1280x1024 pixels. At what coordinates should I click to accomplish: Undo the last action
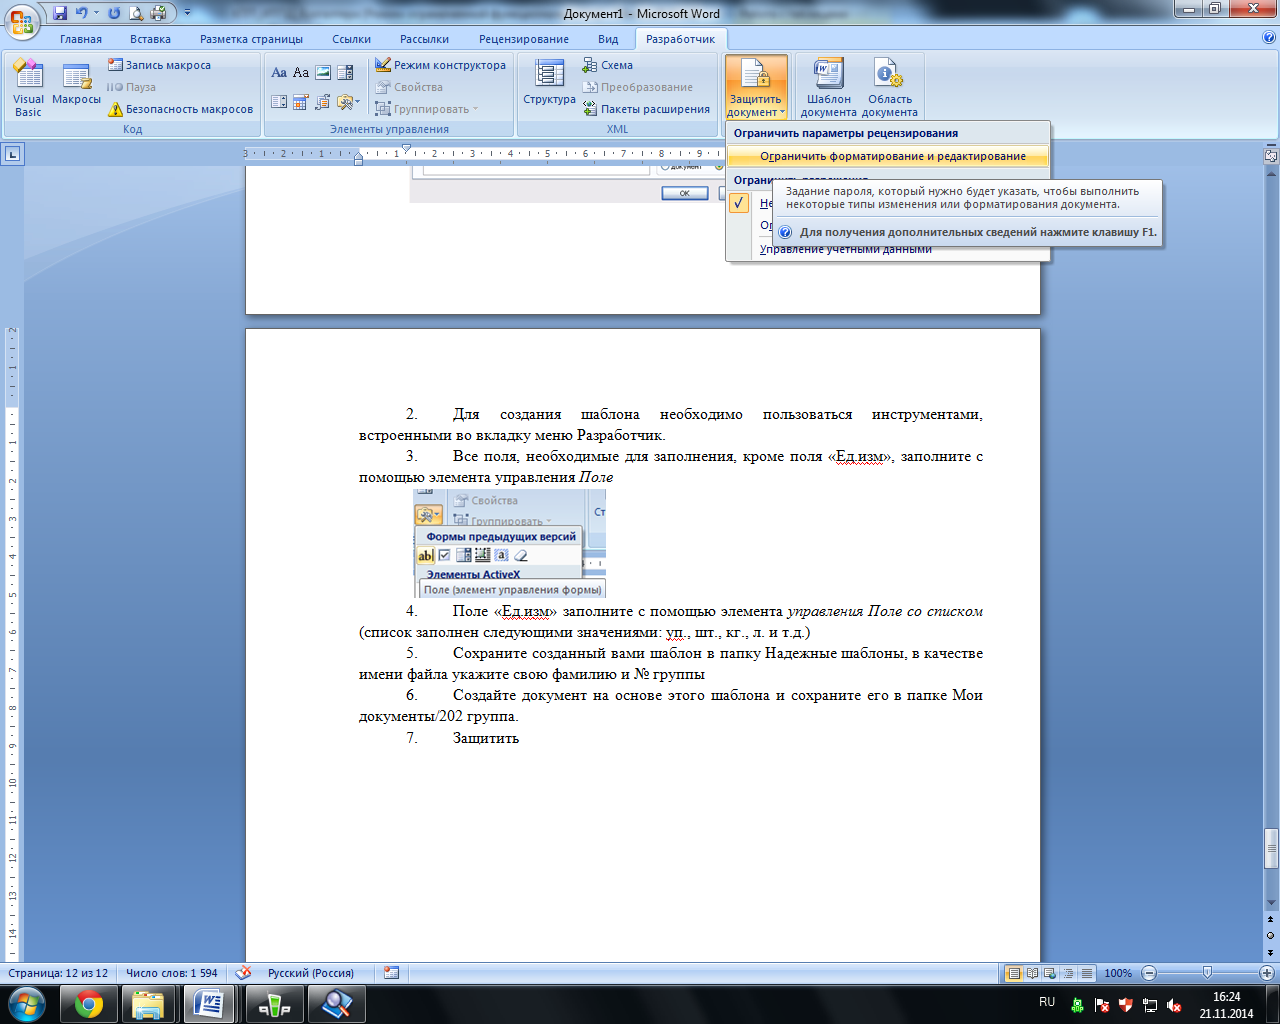tap(82, 13)
